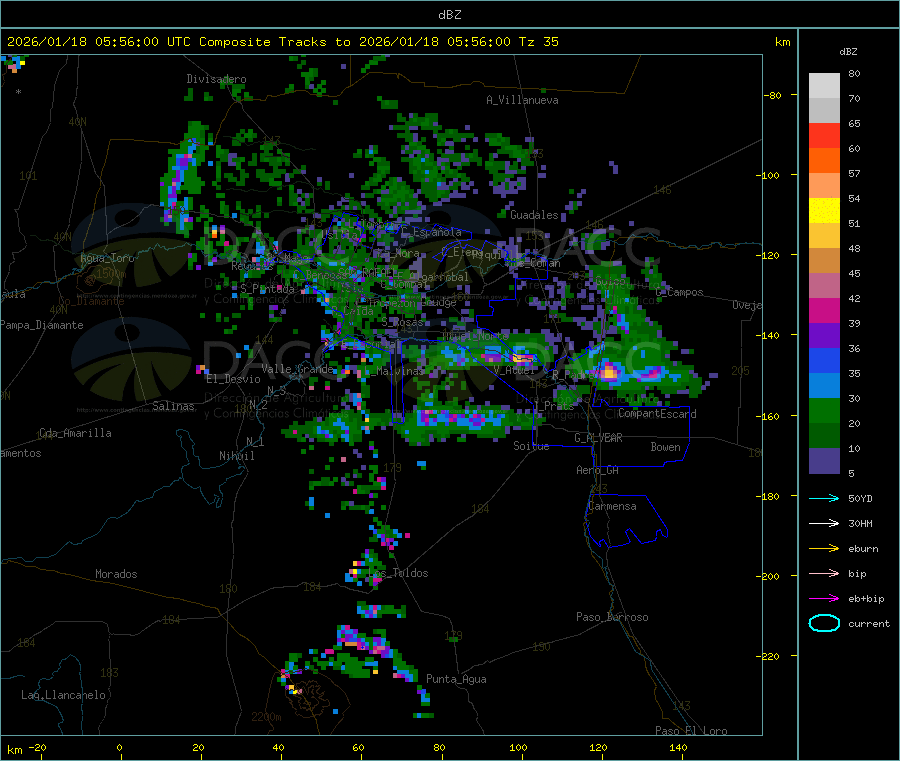
Task: Select the dark green 10-20 dBZ swatch
Action: [x=824, y=436]
